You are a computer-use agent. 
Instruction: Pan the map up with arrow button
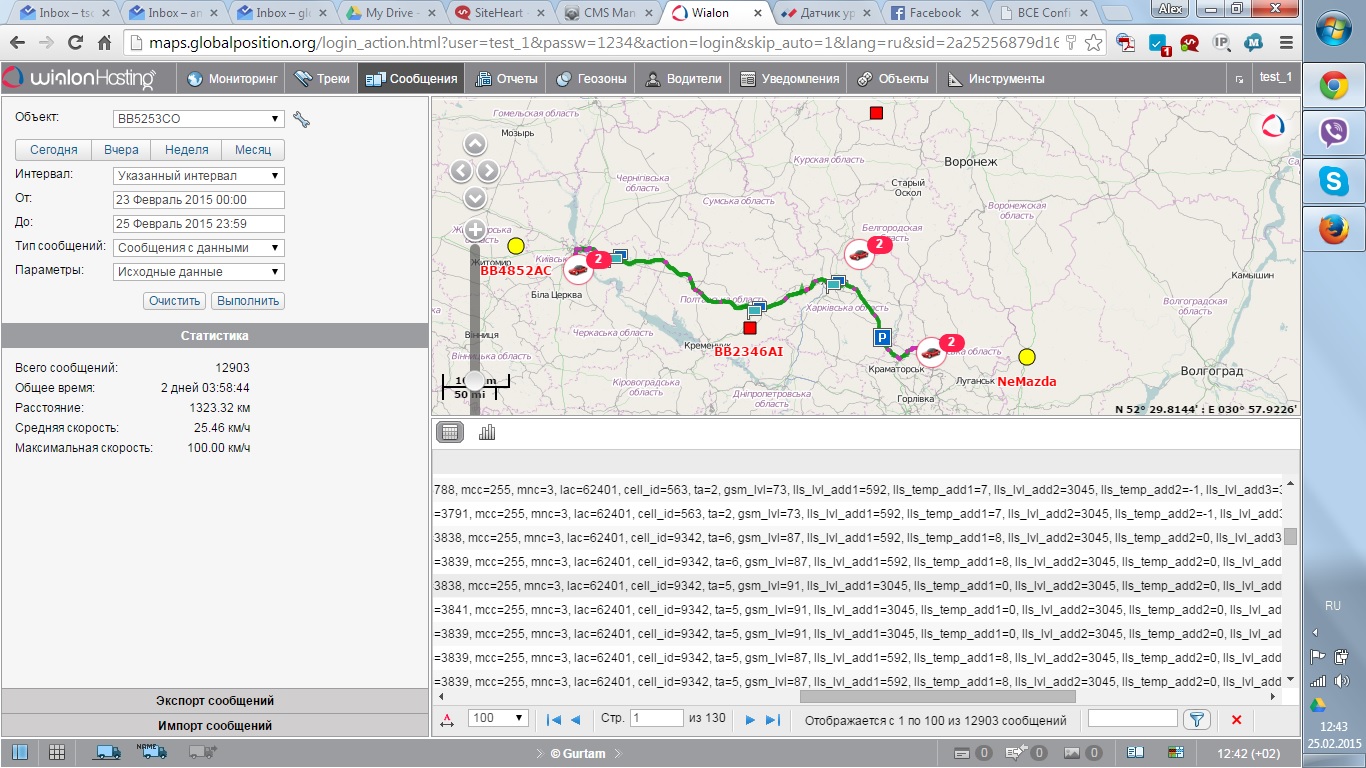(x=475, y=144)
